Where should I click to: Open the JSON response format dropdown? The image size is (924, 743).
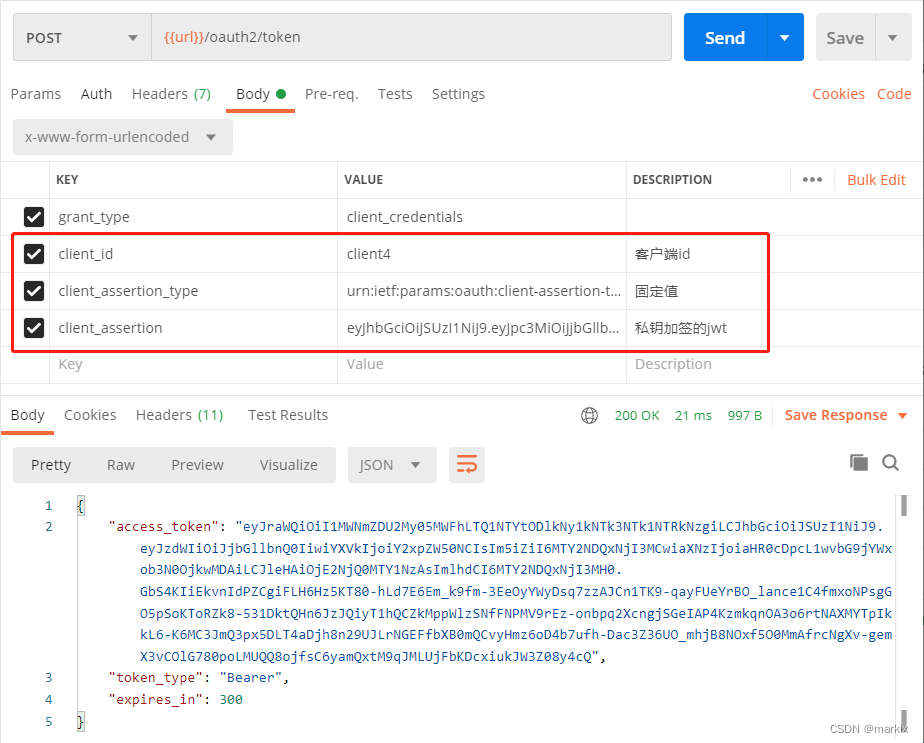click(x=392, y=464)
